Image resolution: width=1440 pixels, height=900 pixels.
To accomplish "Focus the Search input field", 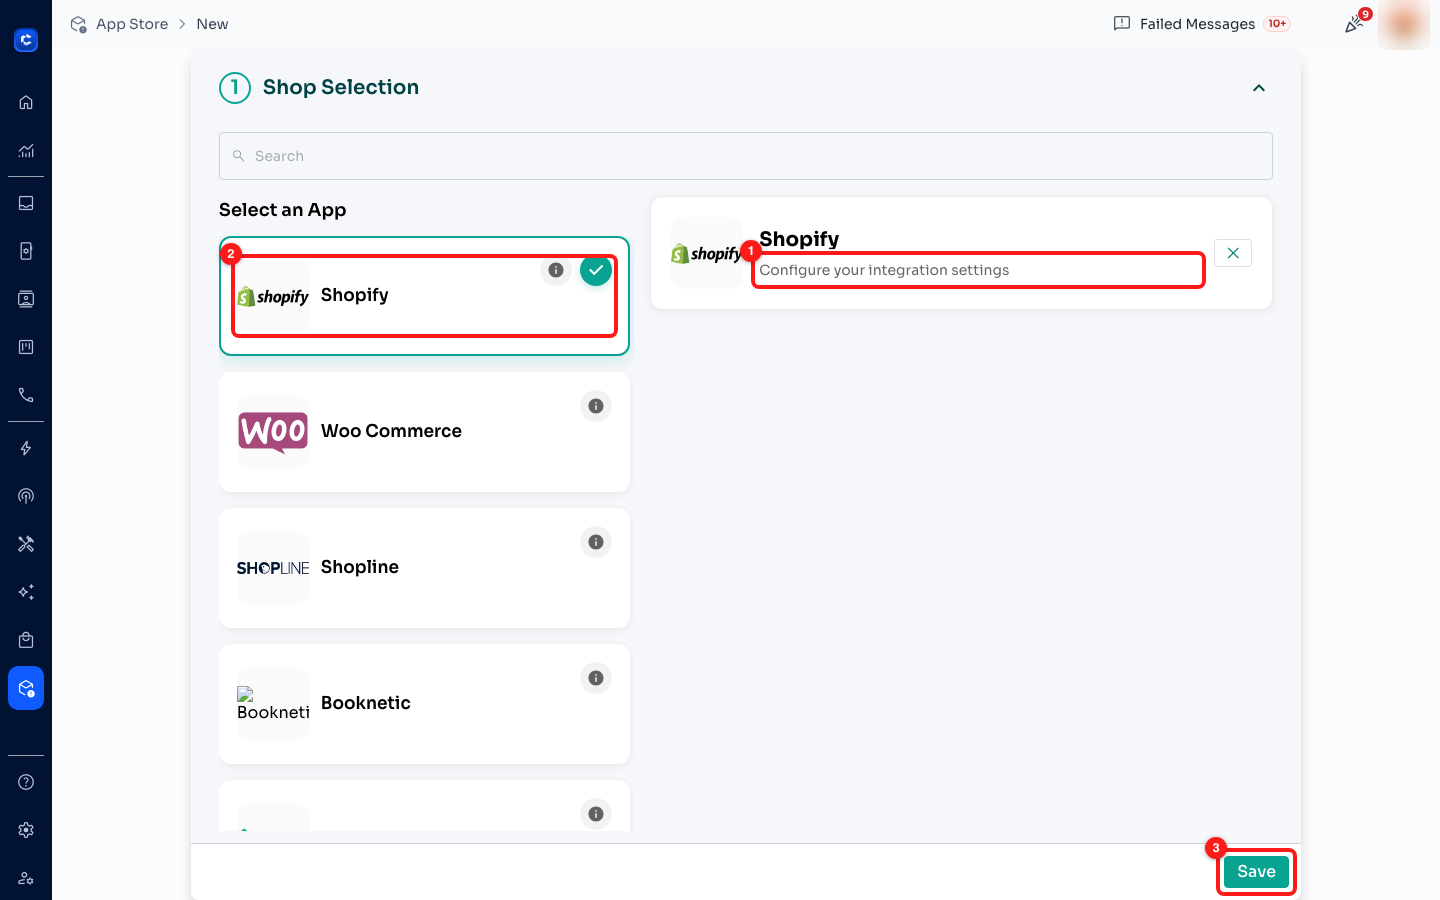I will [x=746, y=156].
